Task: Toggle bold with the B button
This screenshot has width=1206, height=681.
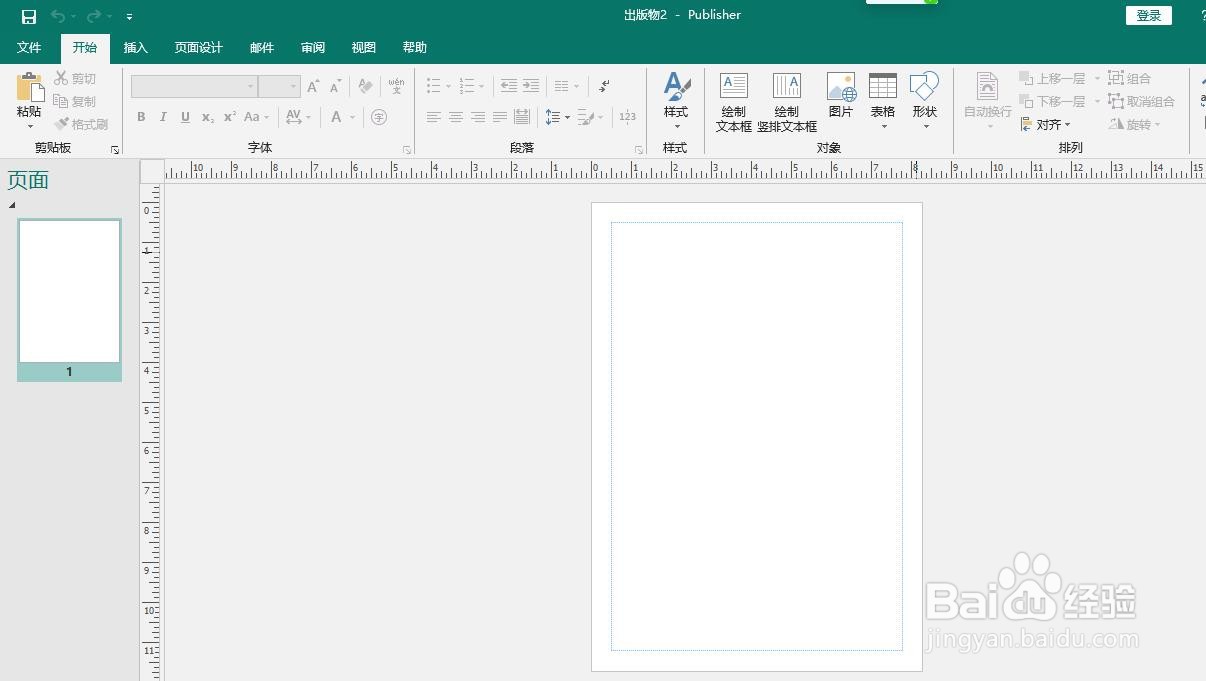Action: pos(141,117)
